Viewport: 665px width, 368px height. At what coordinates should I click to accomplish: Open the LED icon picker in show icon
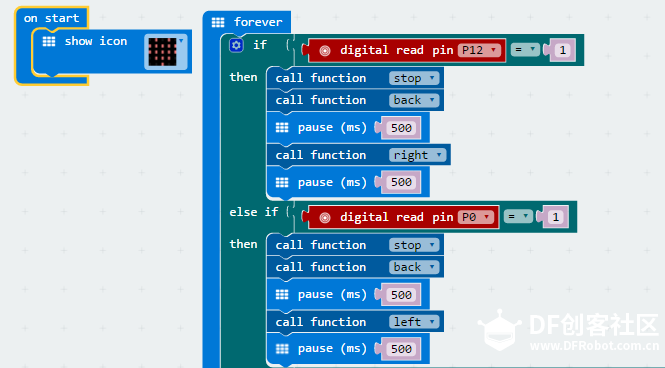166,52
